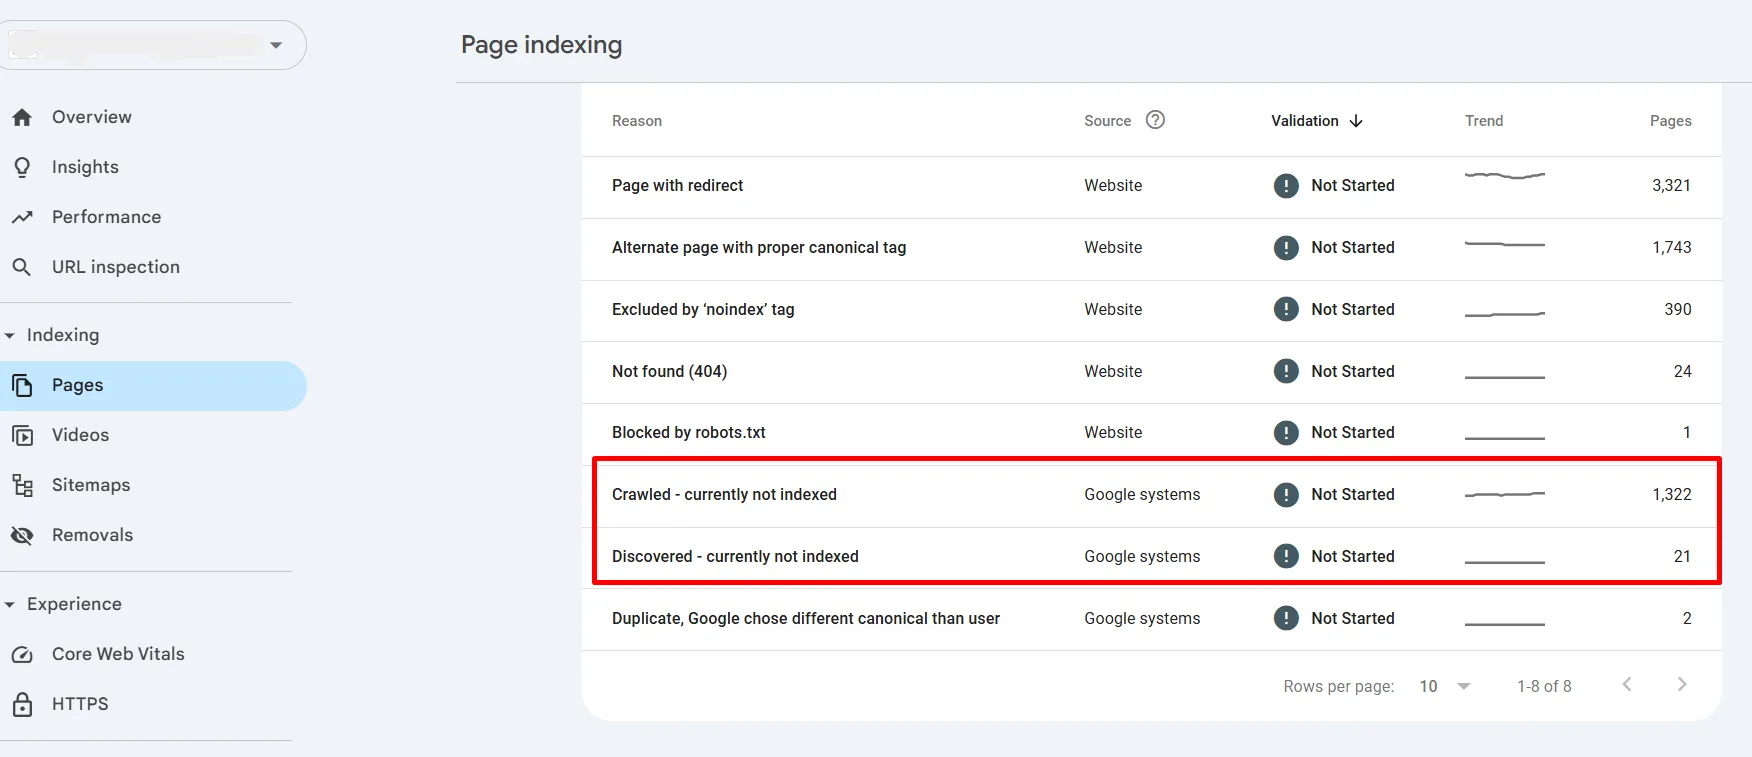1752x757 pixels.
Task: Select the Pages menu item
Action: click(153, 386)
